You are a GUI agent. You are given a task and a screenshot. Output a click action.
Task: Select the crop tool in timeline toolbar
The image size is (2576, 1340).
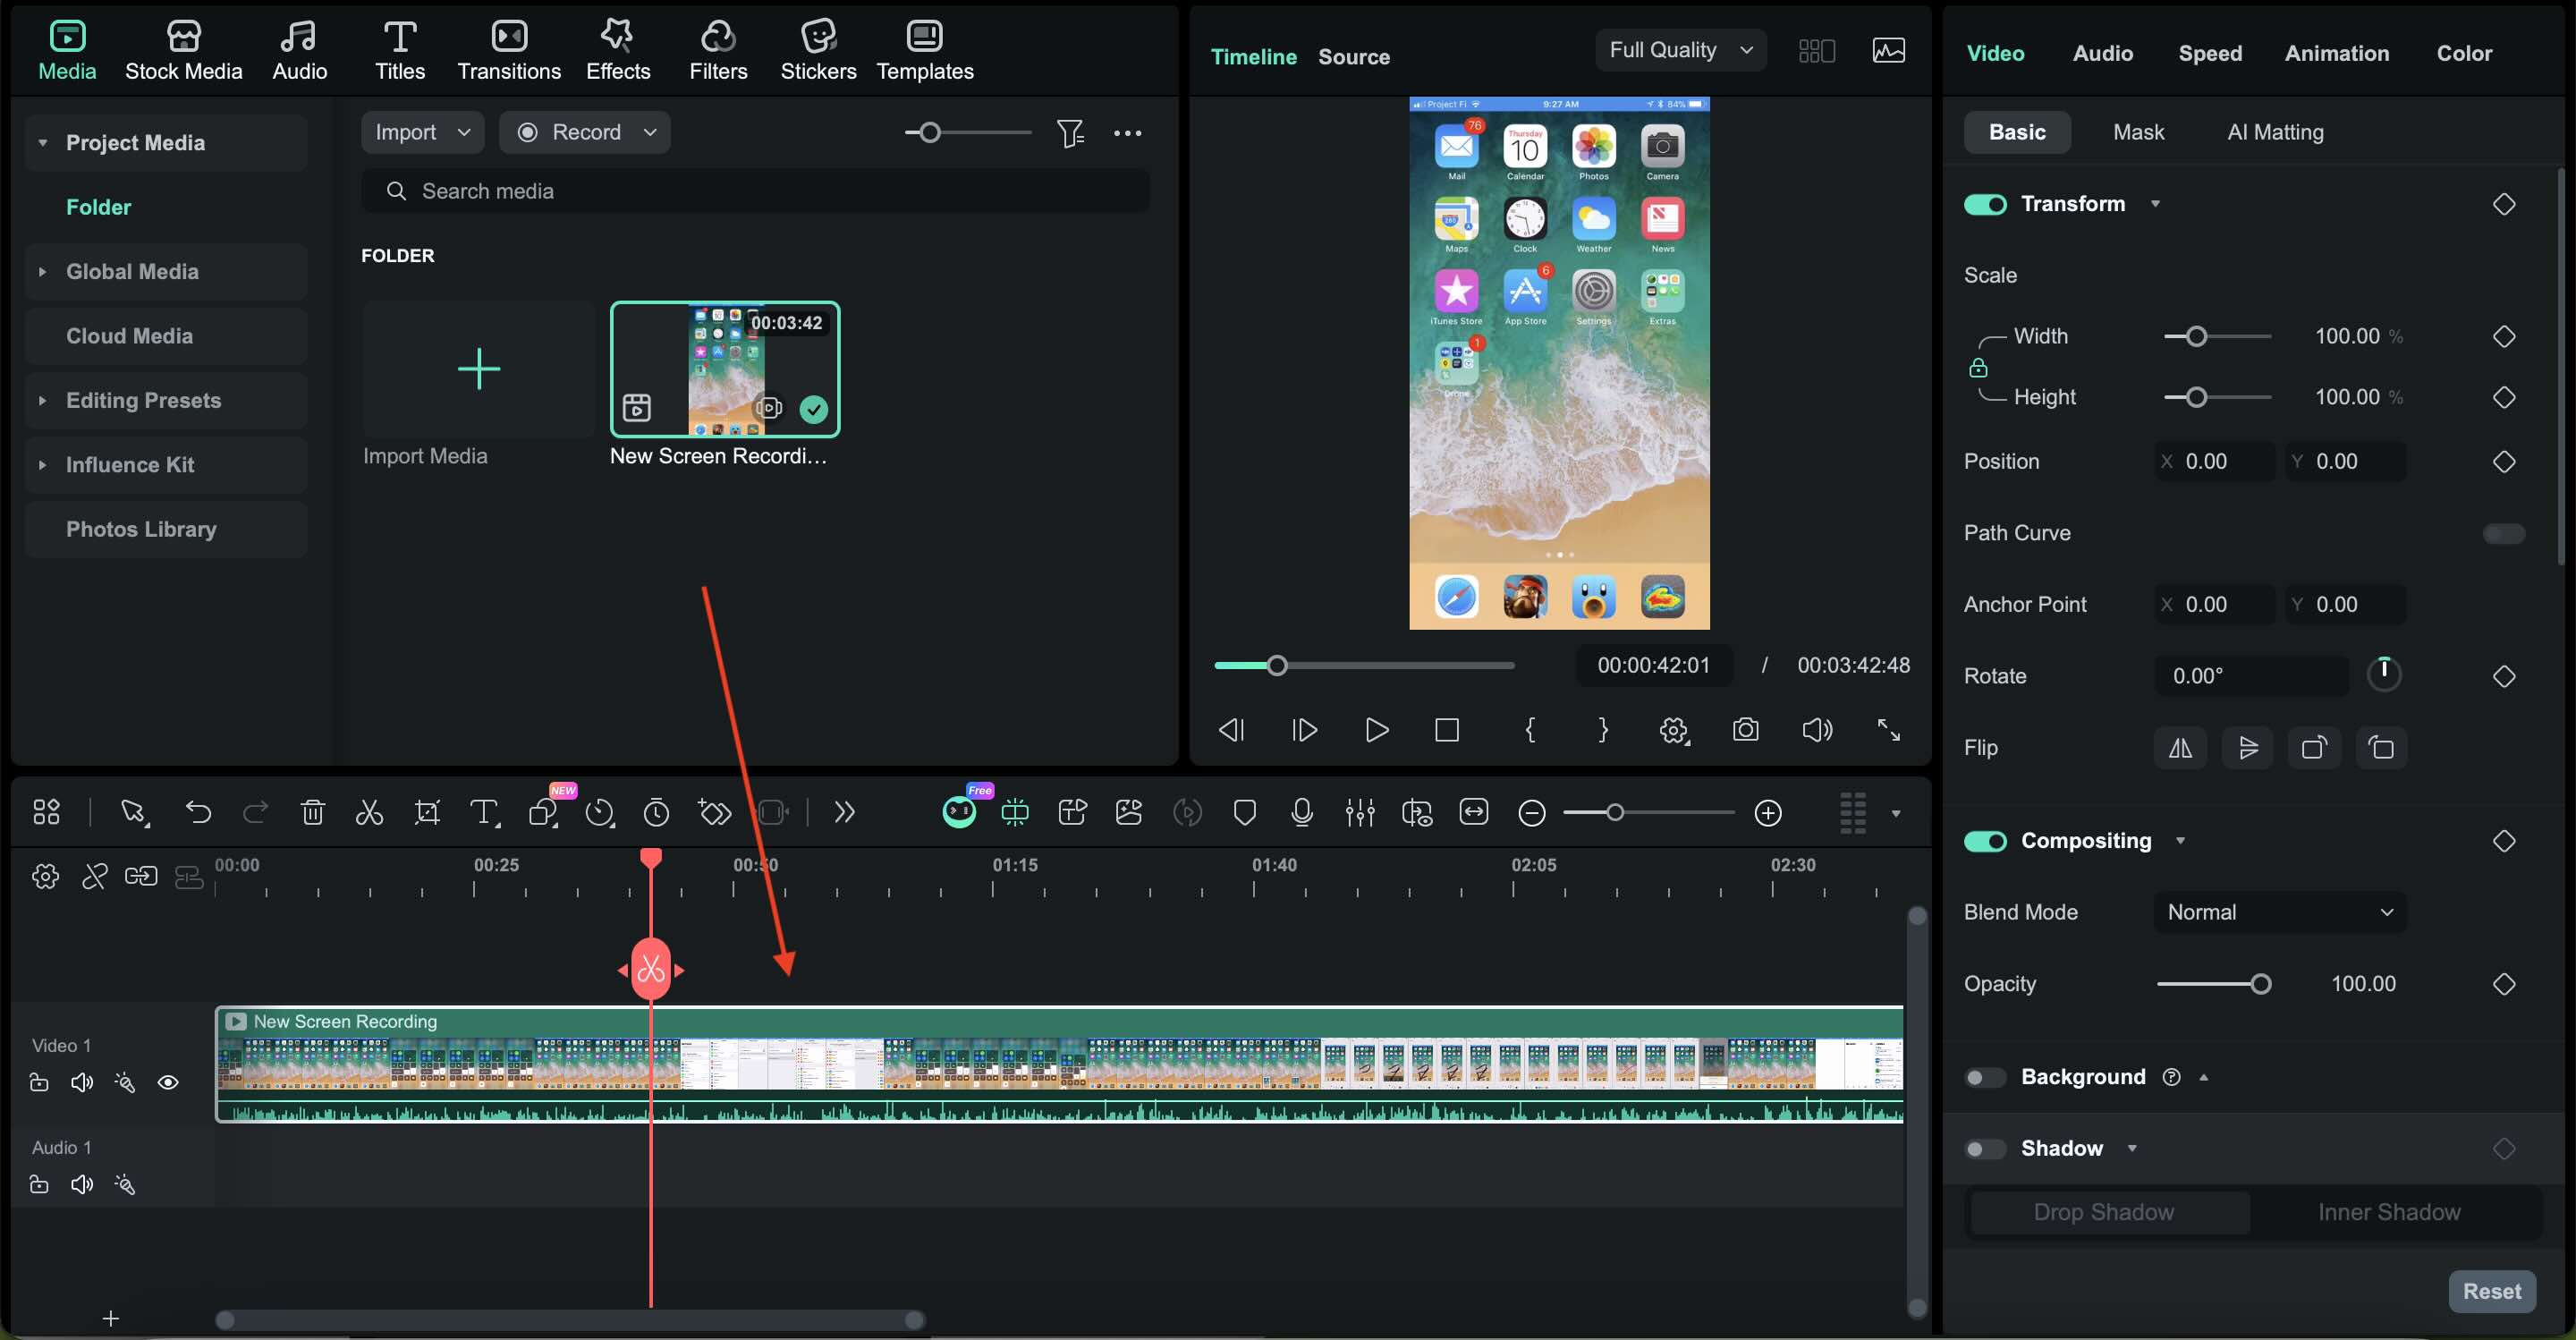point(427,812)
